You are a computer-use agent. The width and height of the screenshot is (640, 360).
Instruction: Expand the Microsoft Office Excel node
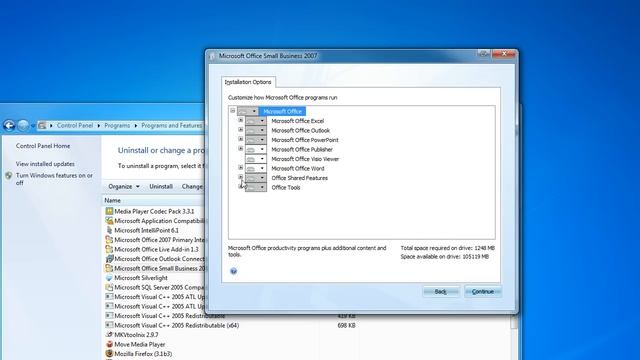pyautogui.click(x=240, y=120)
